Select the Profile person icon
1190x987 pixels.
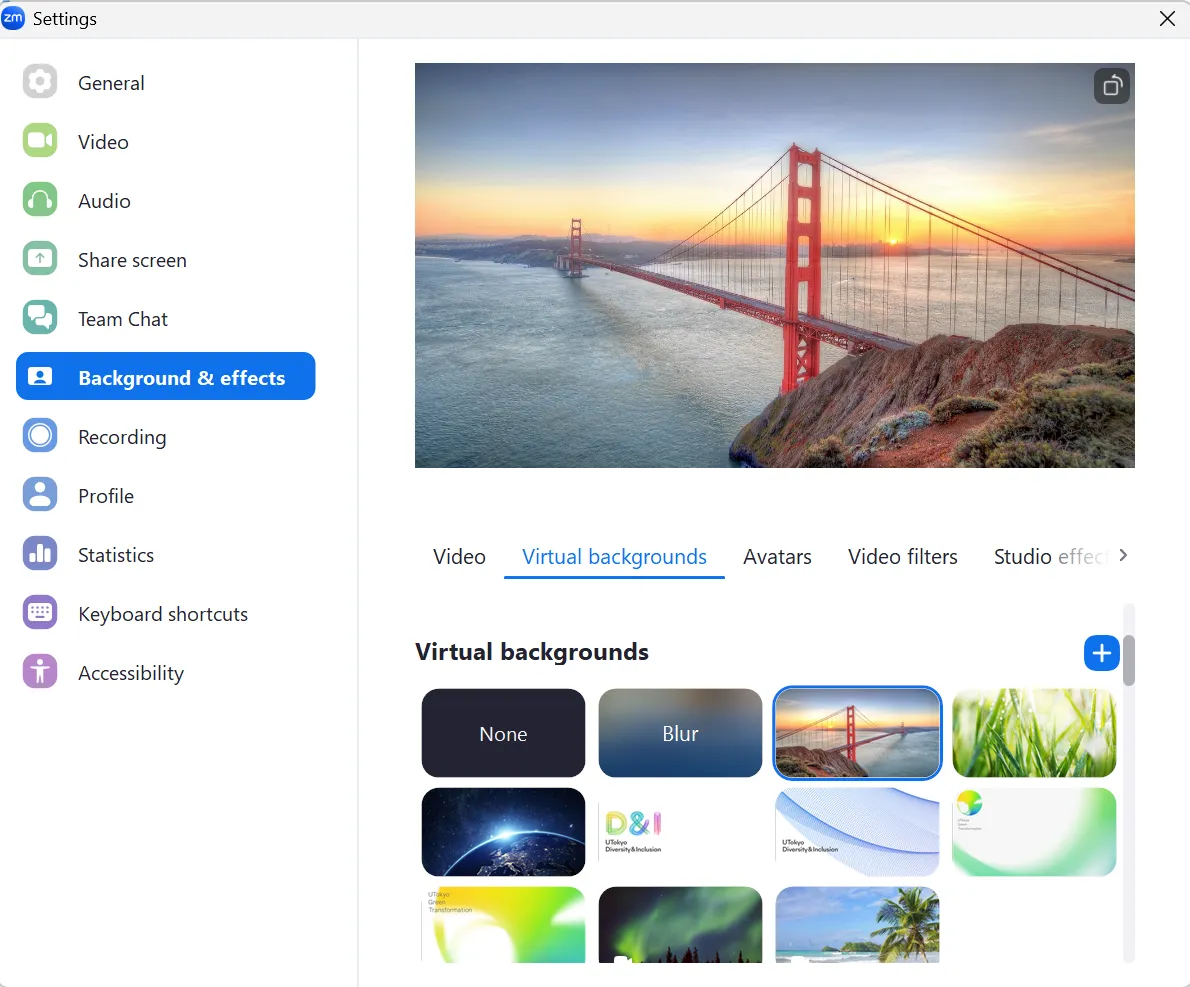[40, 495]
